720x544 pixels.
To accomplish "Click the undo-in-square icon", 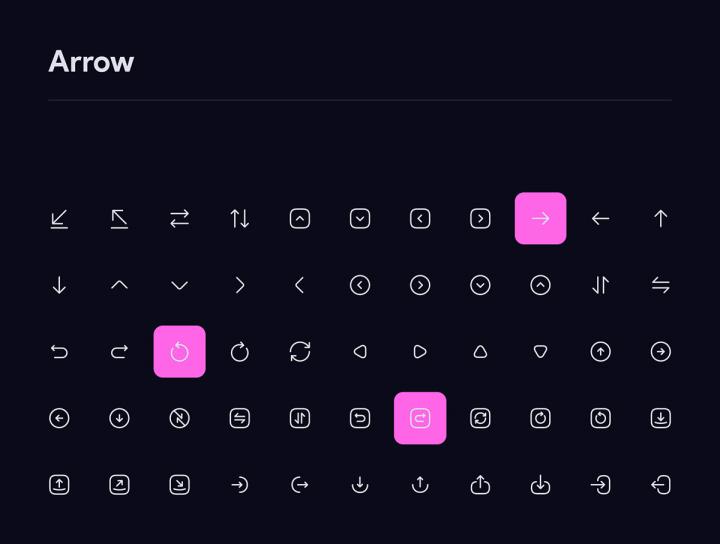I will coord(360,418).
